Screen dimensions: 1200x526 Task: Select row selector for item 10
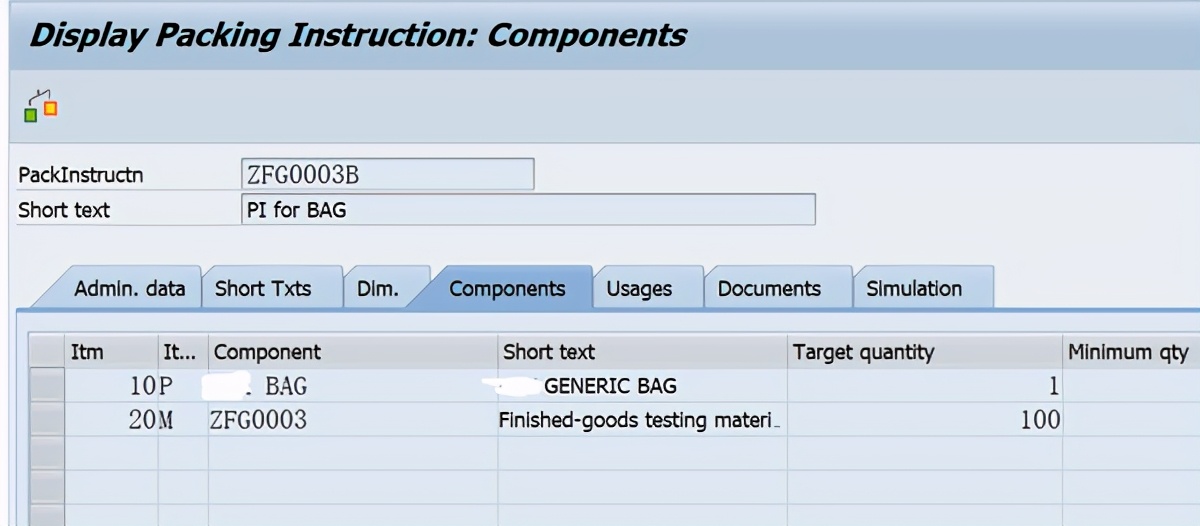click(47, 386)
